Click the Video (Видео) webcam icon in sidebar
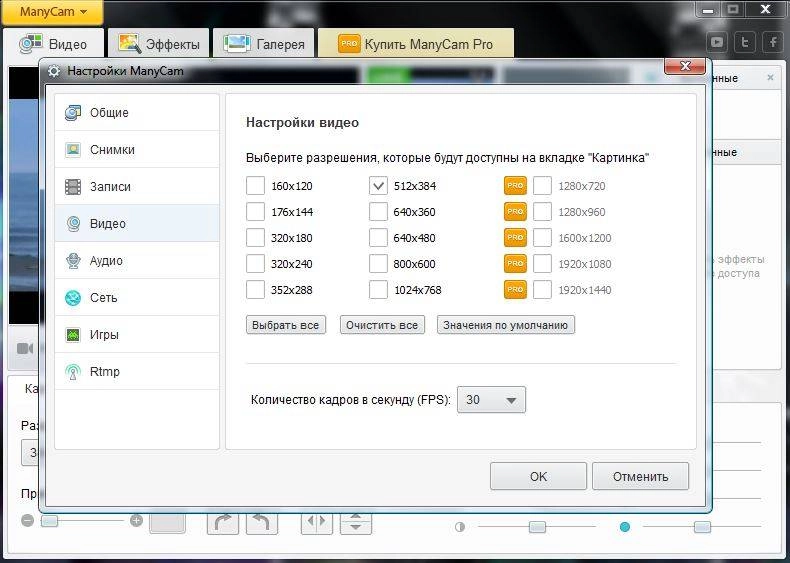Image resolution: width=790 pixels, height=563 pixels. point(73,223)
